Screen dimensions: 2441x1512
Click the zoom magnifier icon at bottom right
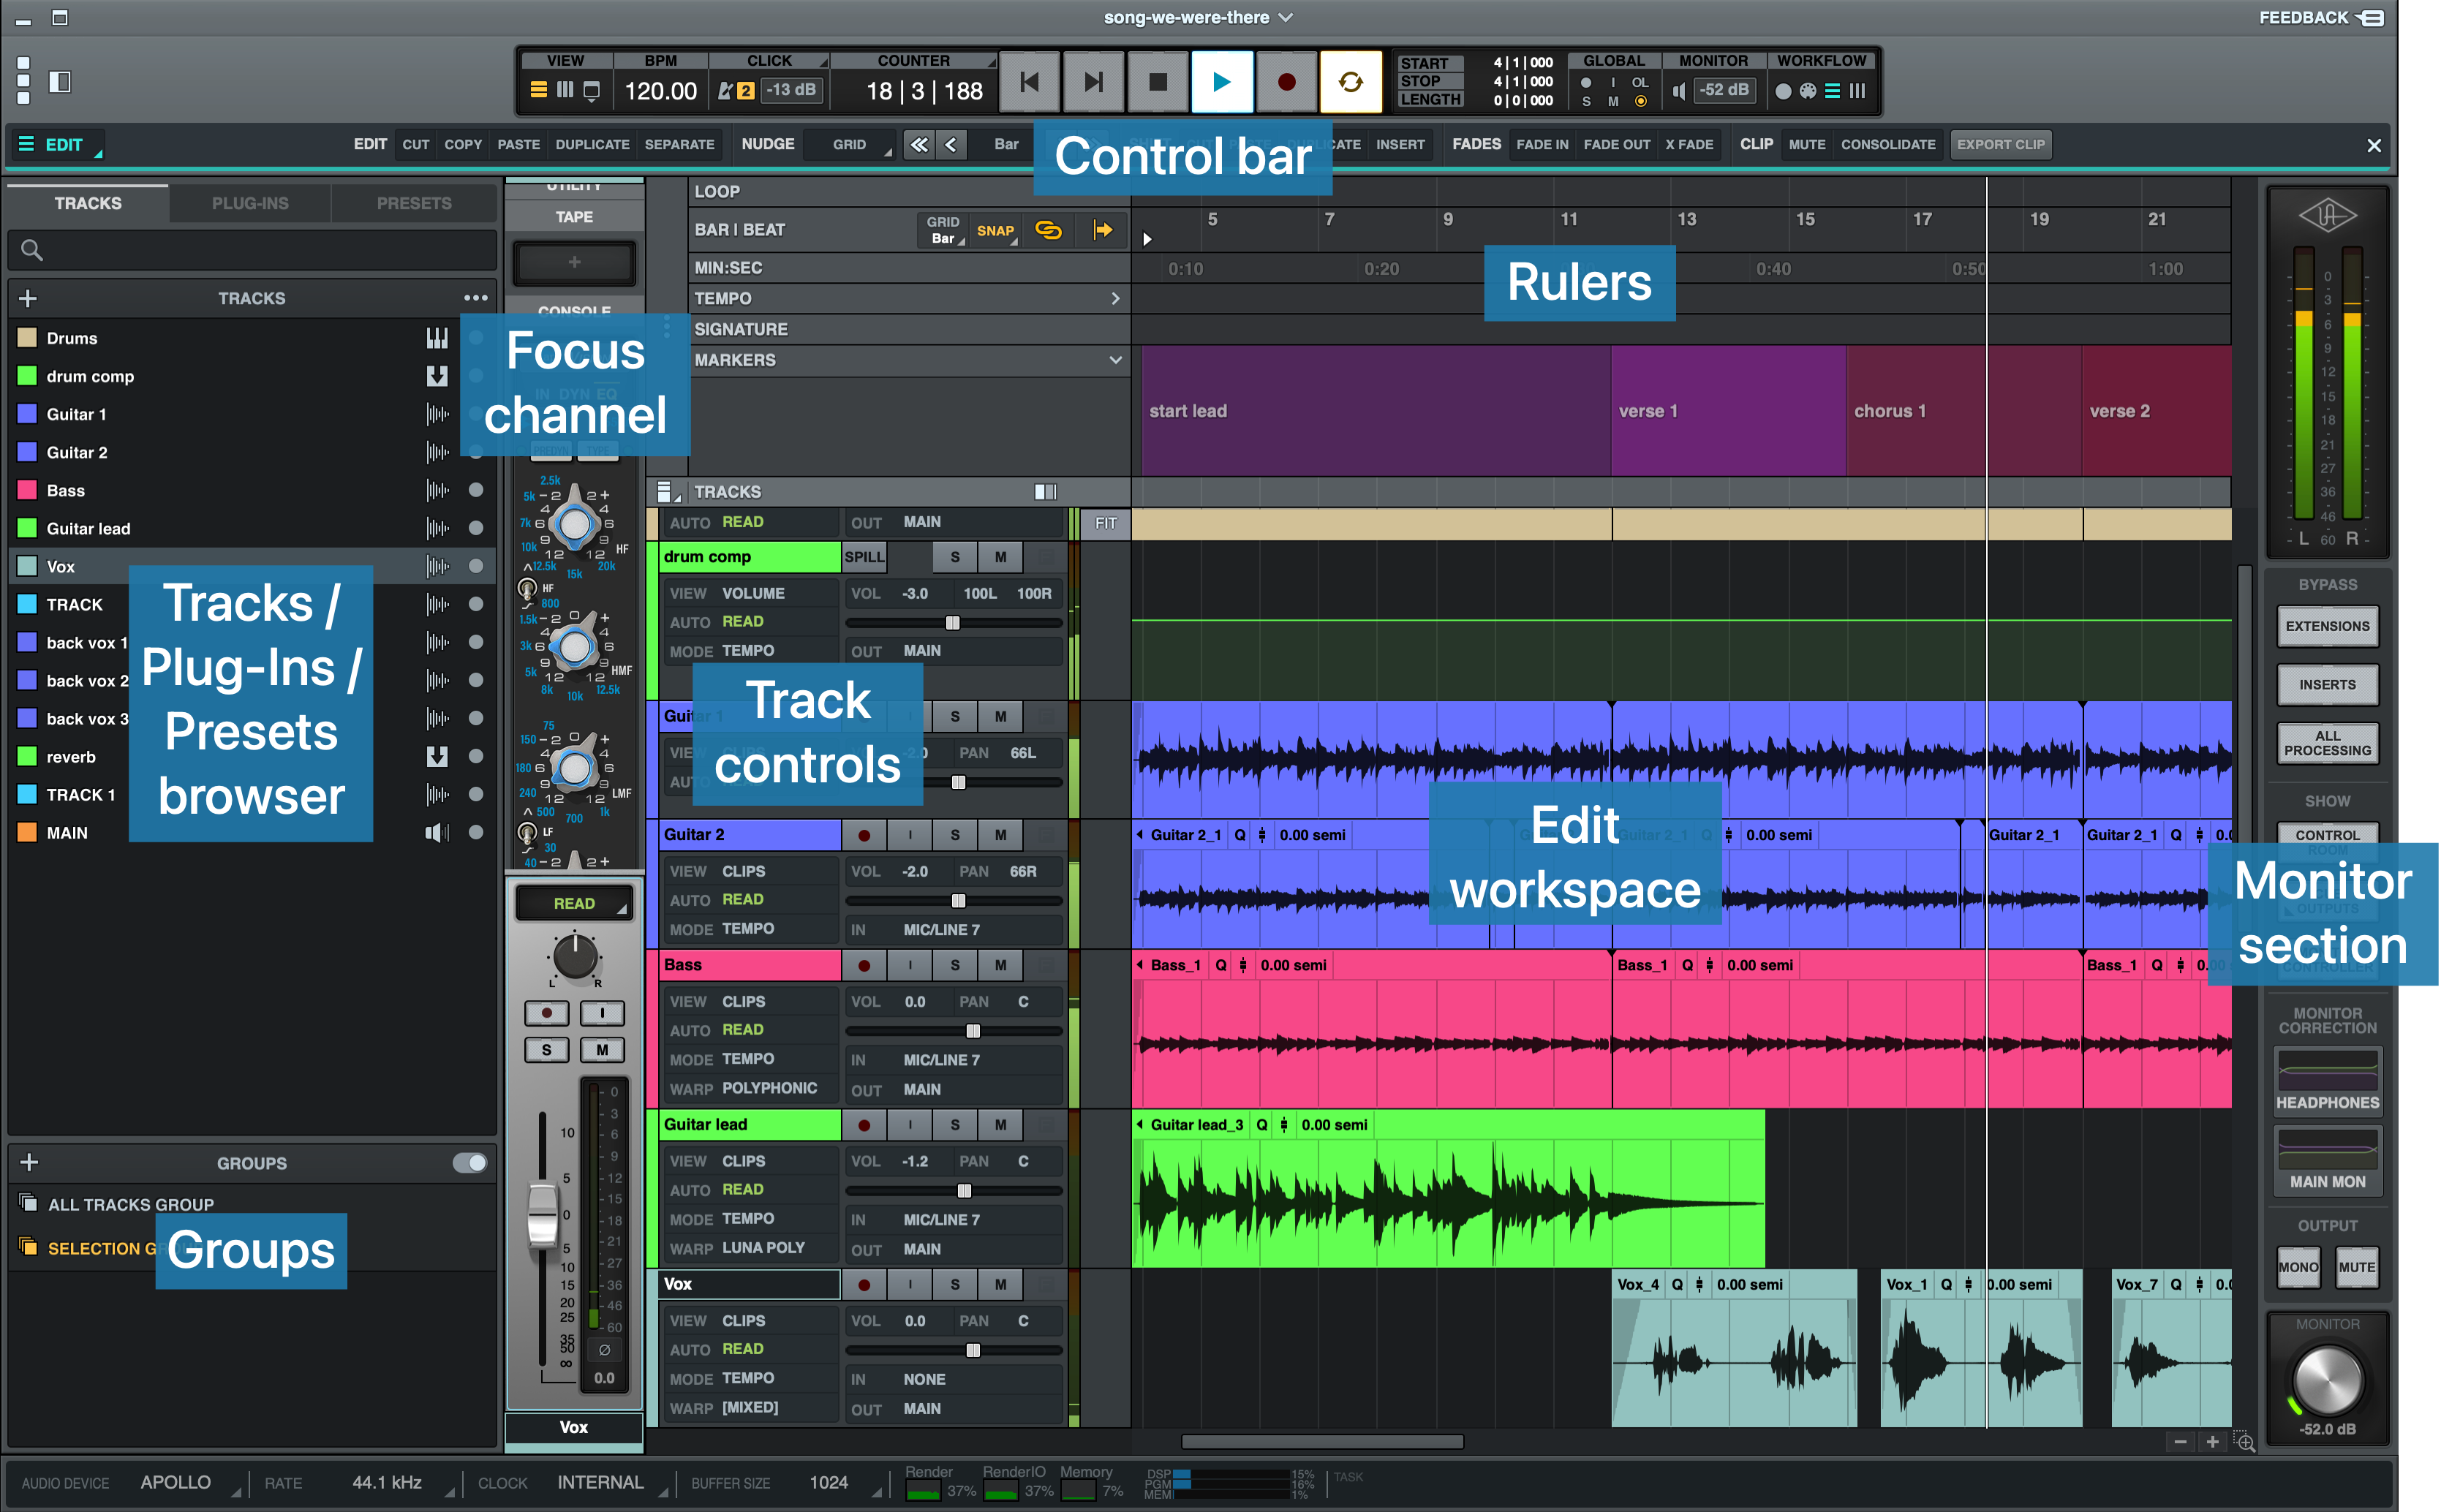pos(2244,1442)
